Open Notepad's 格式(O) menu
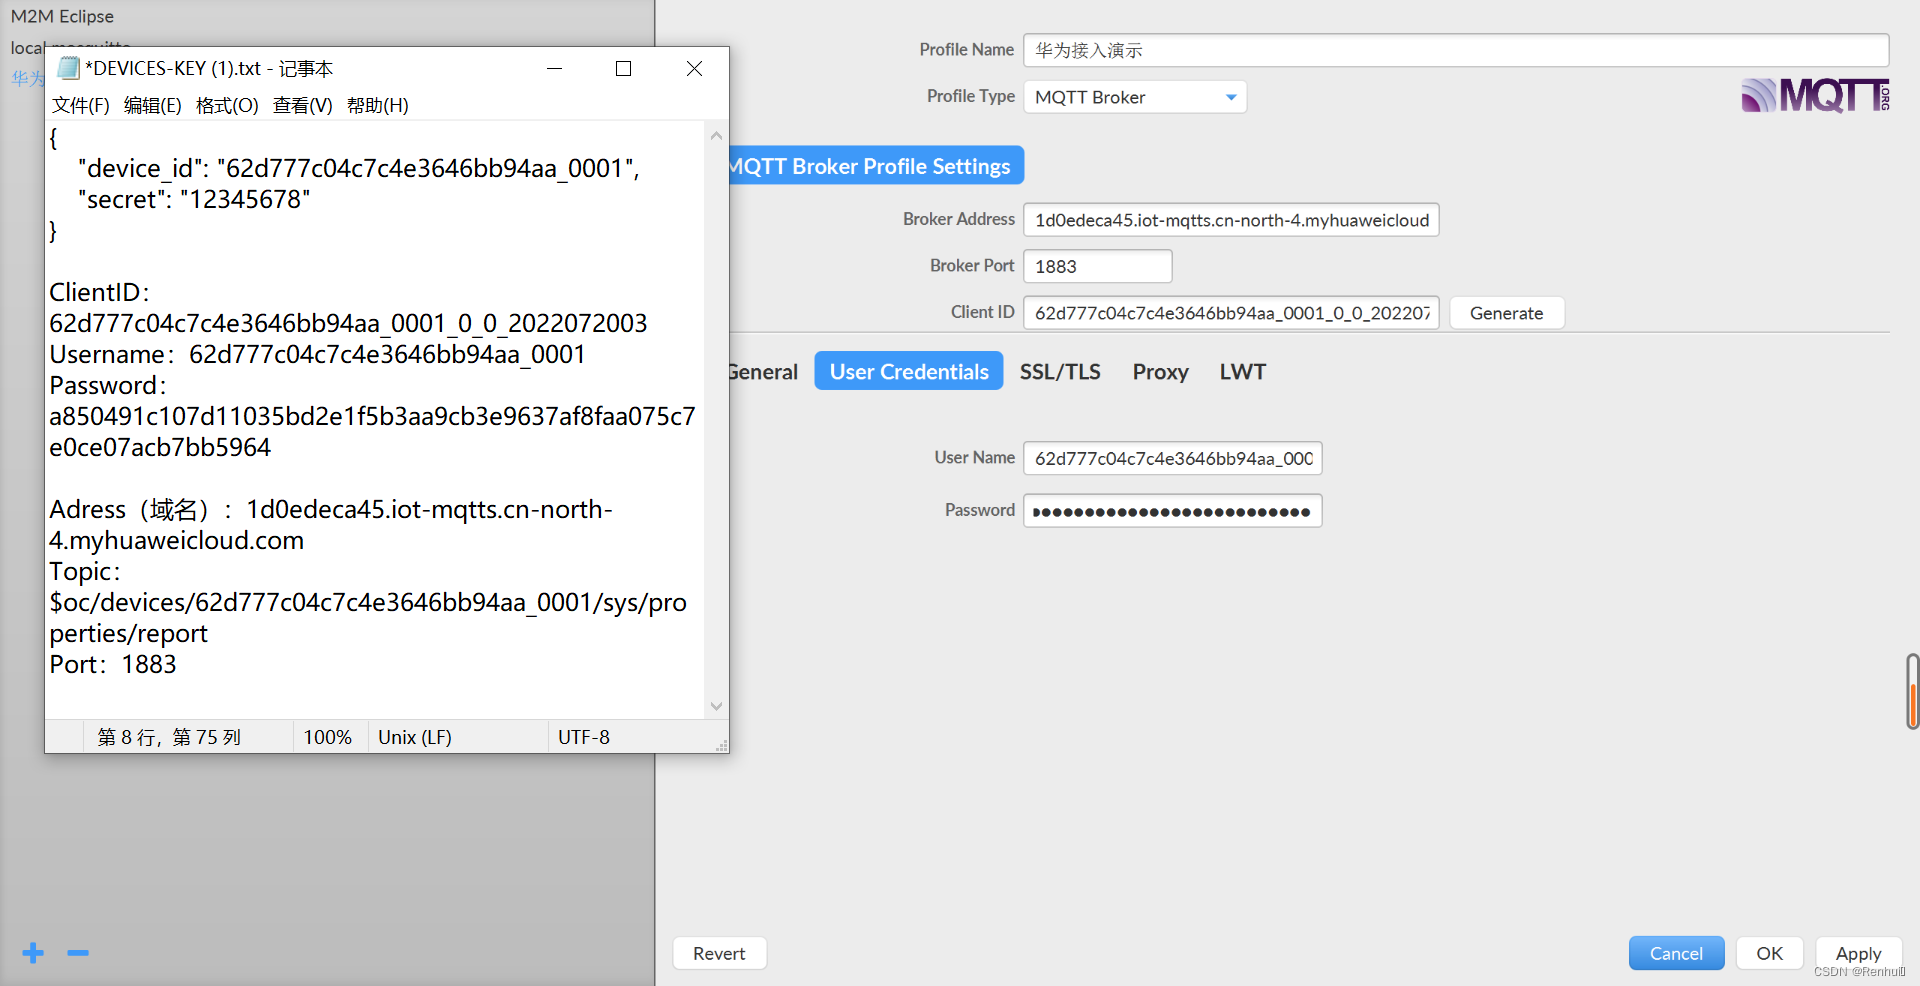 point(227,105)
